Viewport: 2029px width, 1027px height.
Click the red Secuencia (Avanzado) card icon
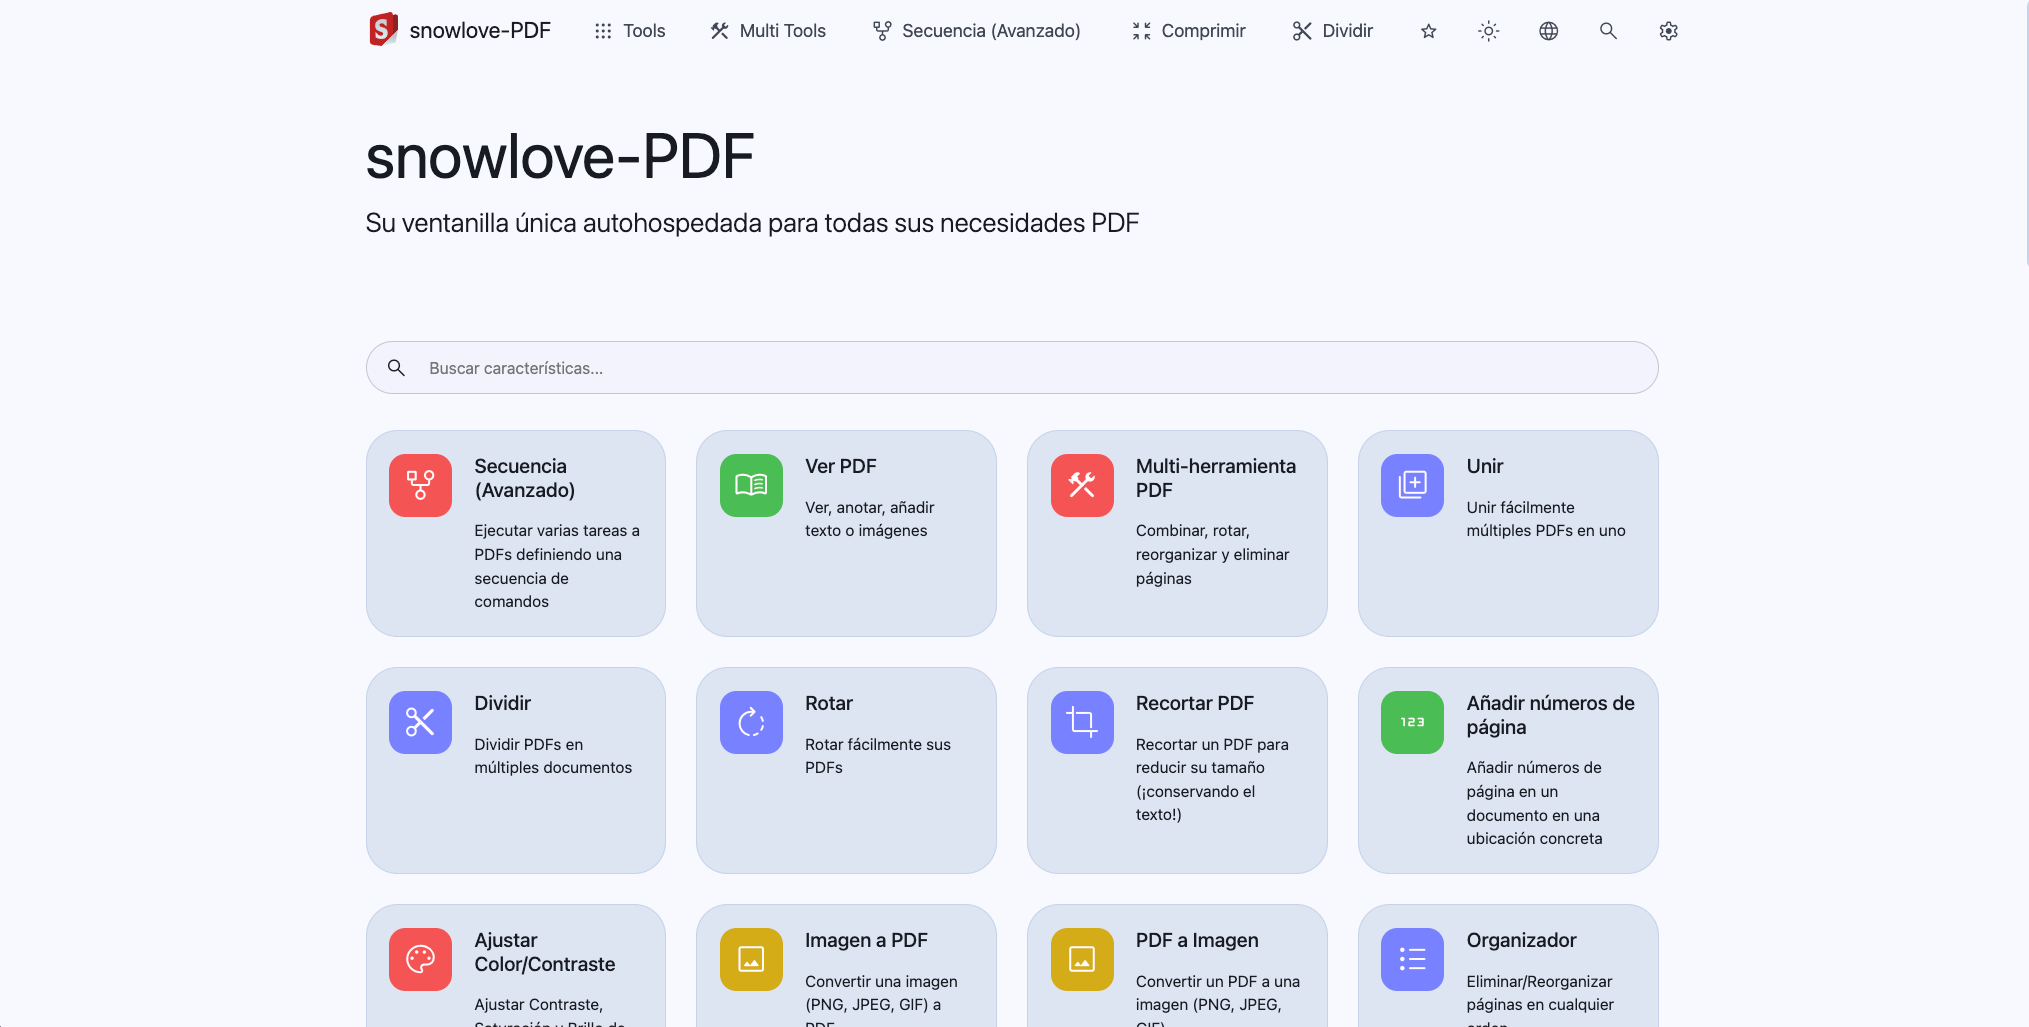(420, 485)
